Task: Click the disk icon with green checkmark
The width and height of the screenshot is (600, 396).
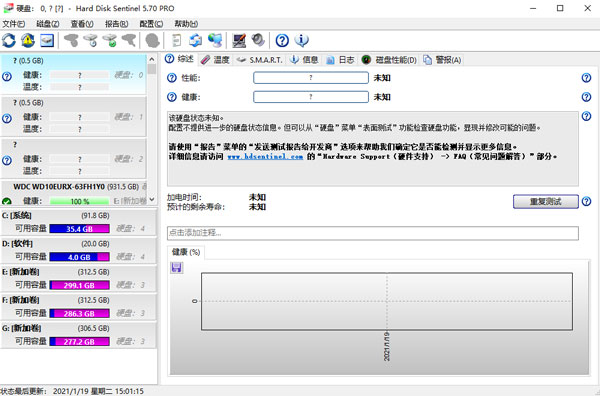Action: pos(110,40)
